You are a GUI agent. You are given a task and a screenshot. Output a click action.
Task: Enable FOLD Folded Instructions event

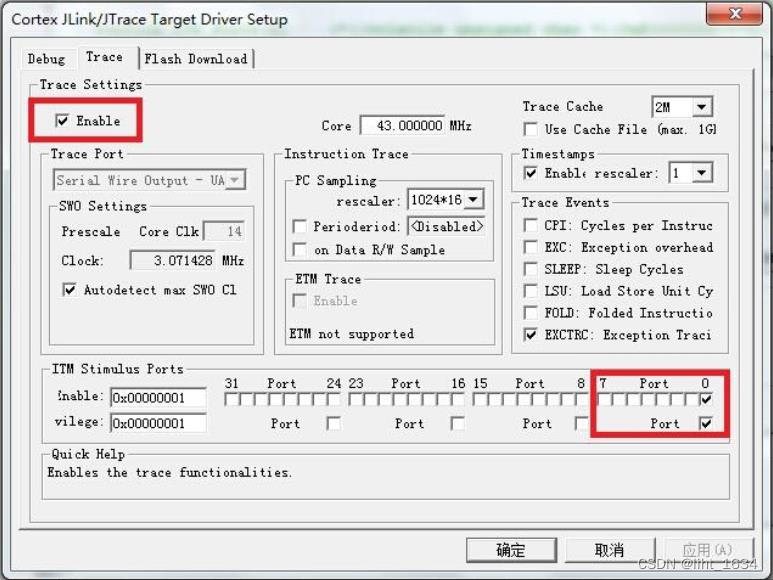(530, 313)
